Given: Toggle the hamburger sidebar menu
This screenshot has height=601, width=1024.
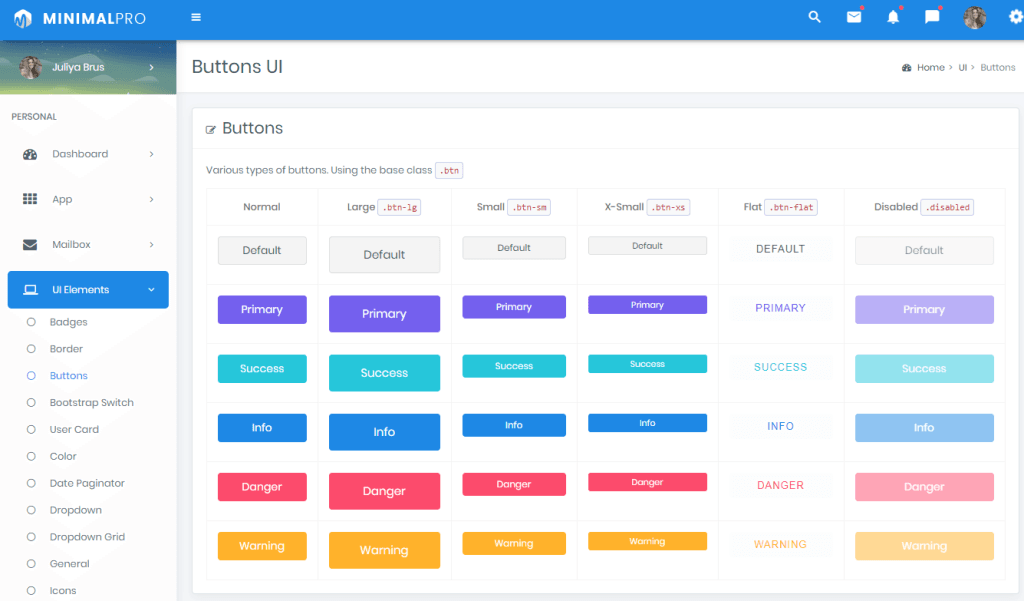Looking at the screenshot, I should coord(196,17).
